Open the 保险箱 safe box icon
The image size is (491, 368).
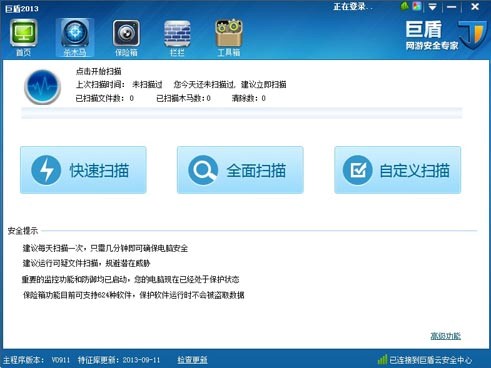click(126, 37)
